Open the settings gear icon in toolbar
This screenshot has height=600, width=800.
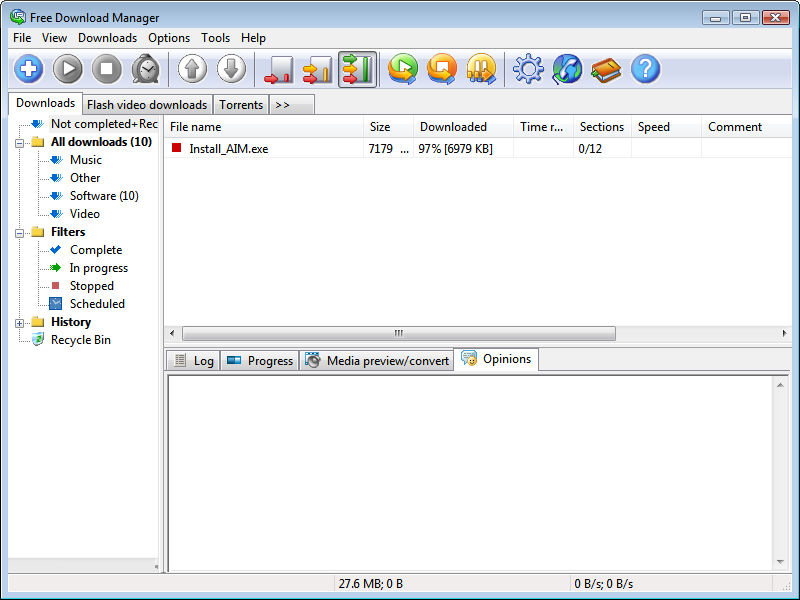click(528, 69)
